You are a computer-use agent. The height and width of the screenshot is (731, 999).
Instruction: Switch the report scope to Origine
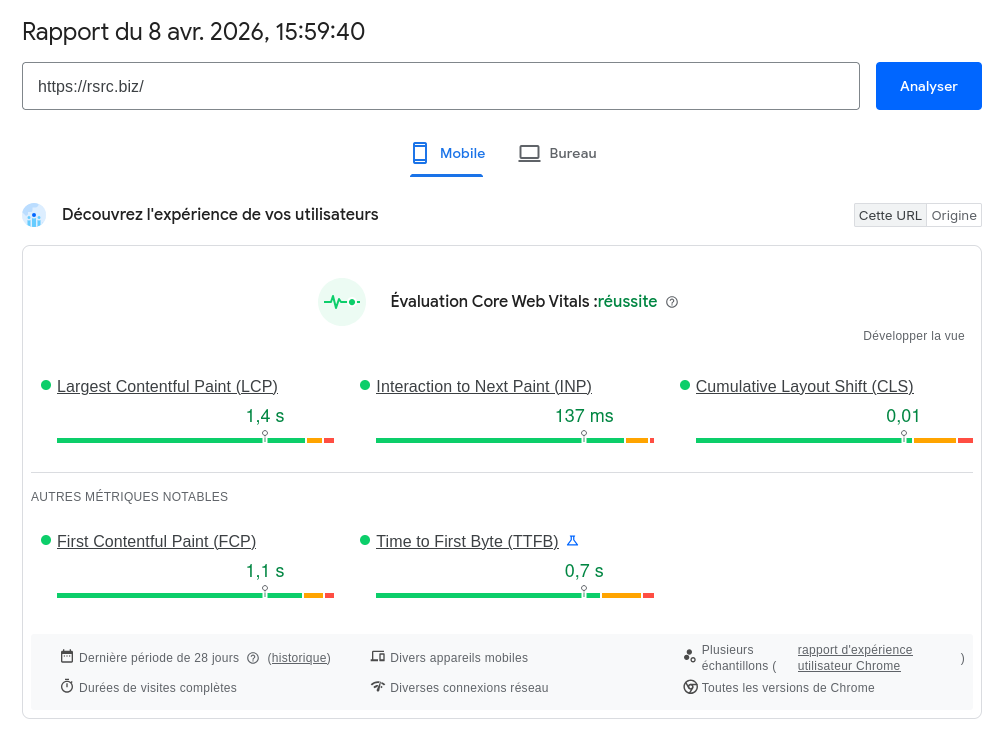click(x=953, y=215)
